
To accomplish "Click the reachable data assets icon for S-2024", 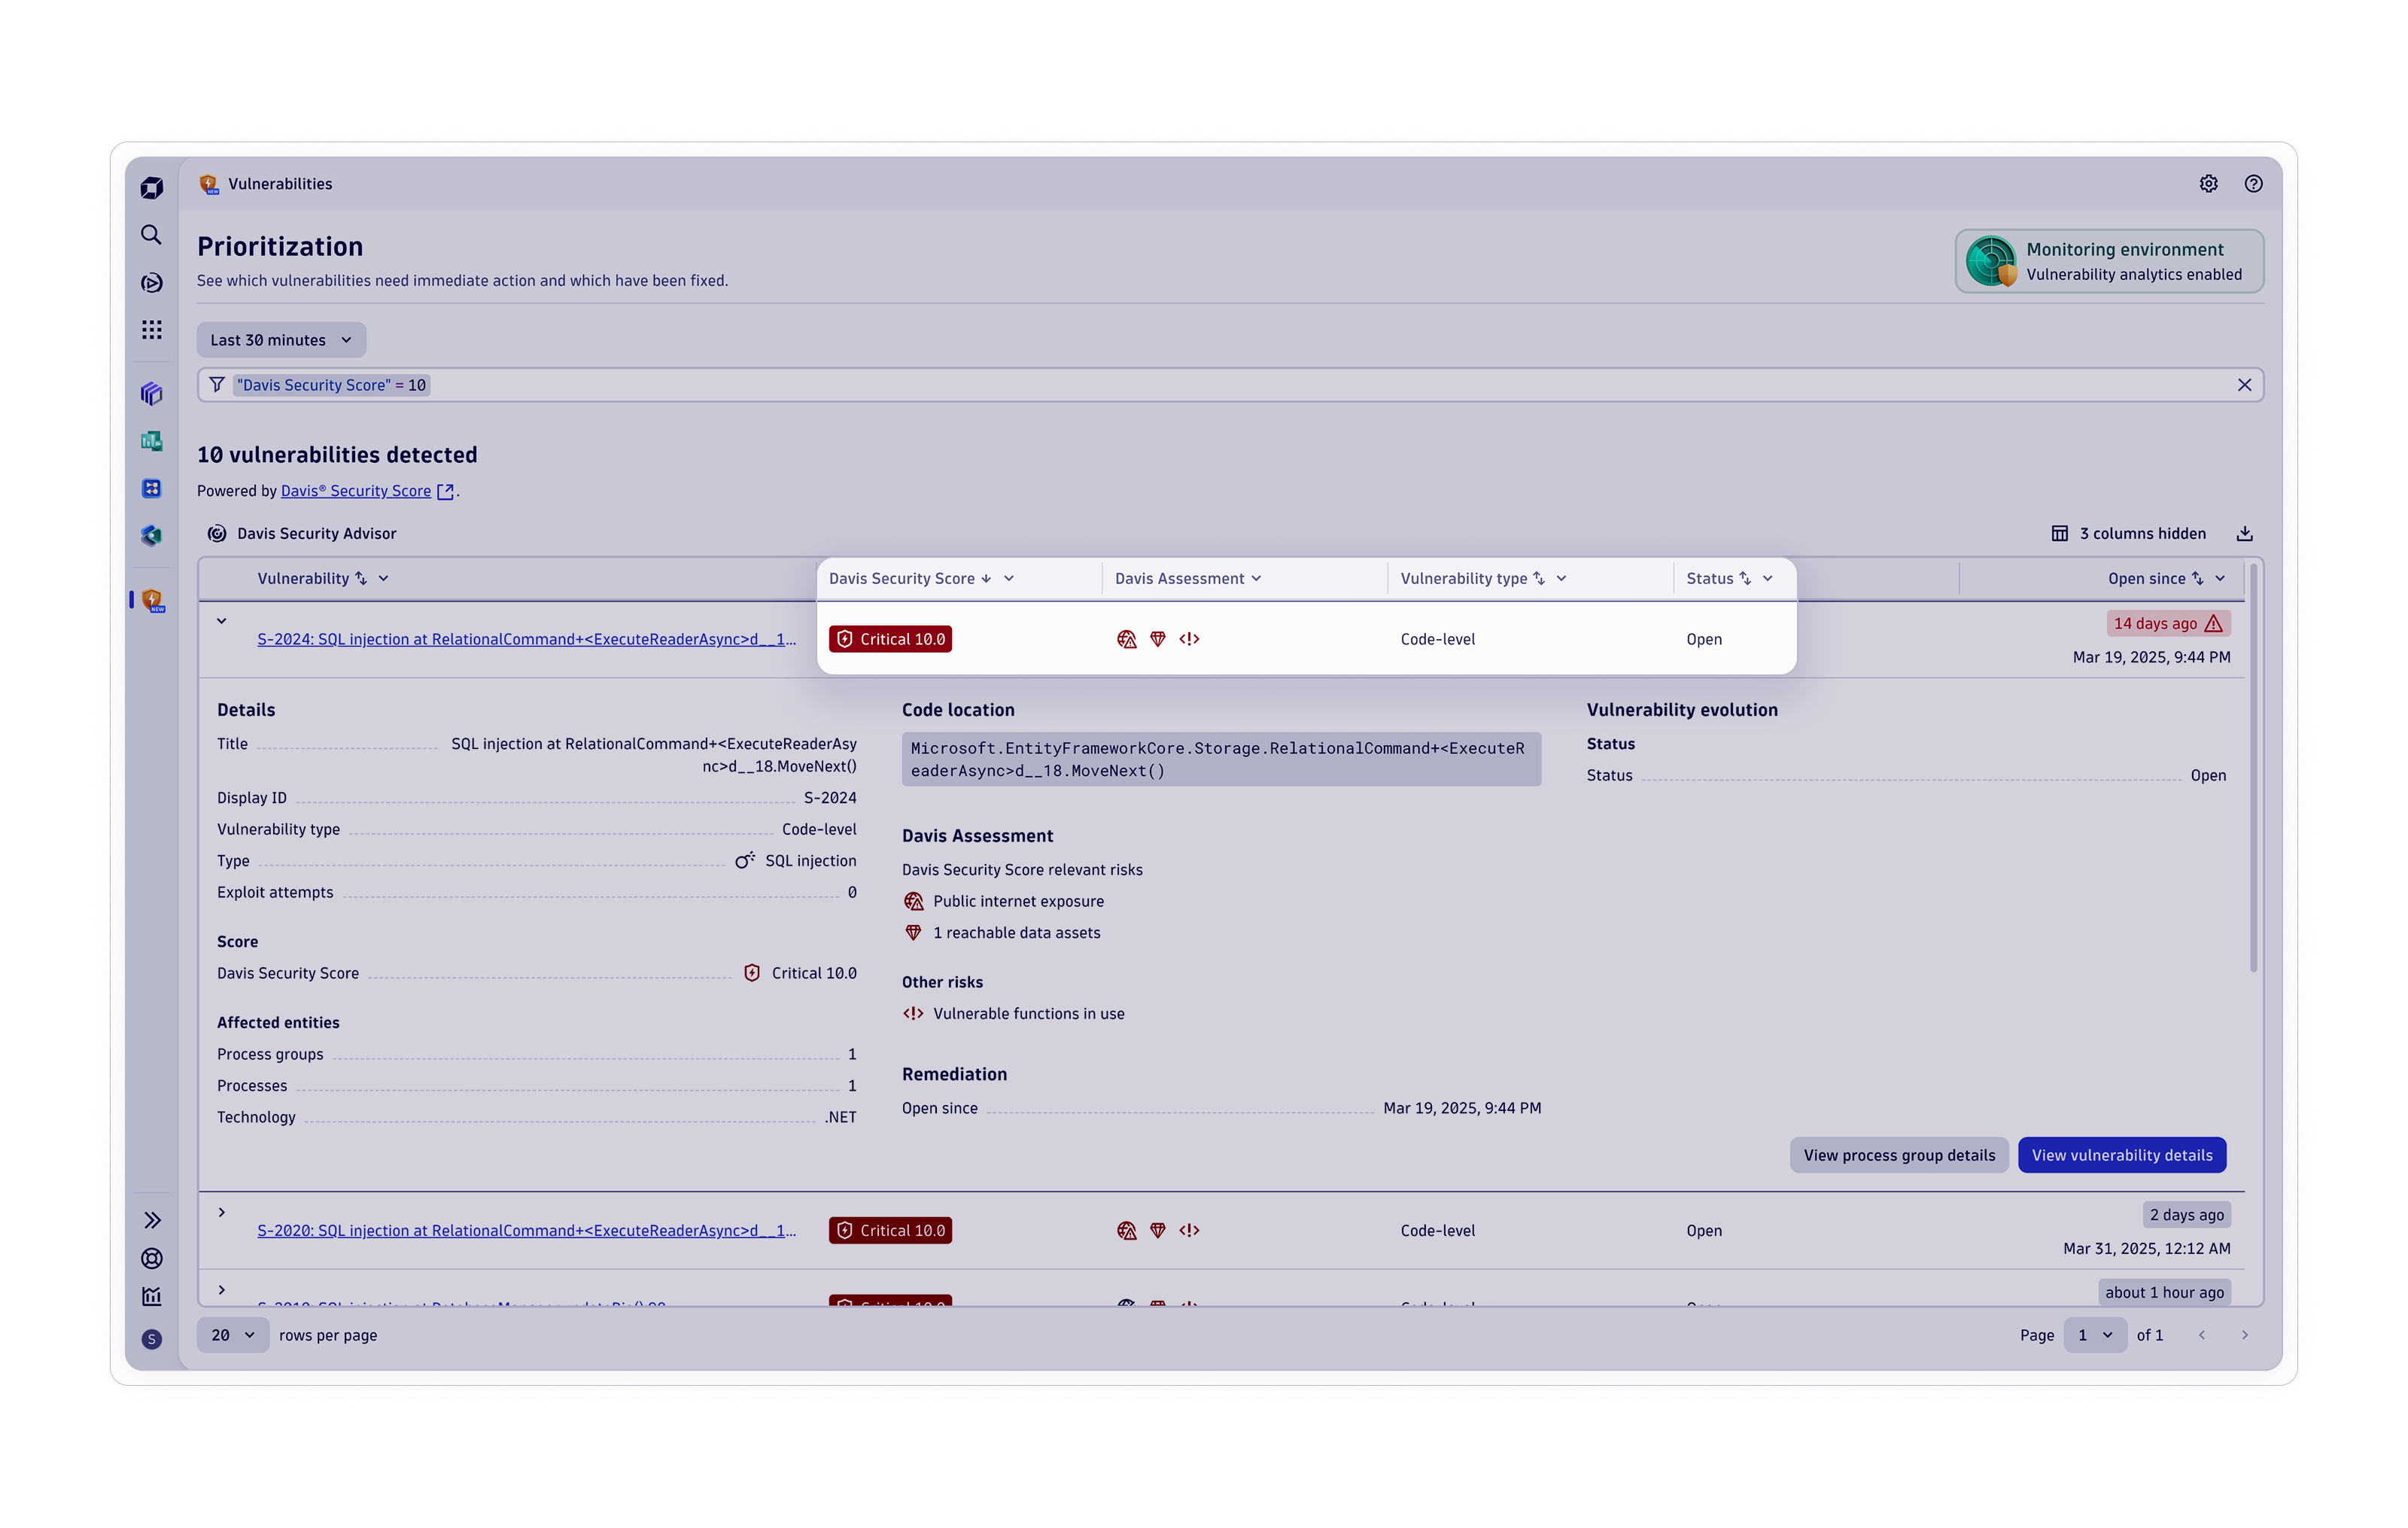I will pyautogui.click(x=1158, y=639).
